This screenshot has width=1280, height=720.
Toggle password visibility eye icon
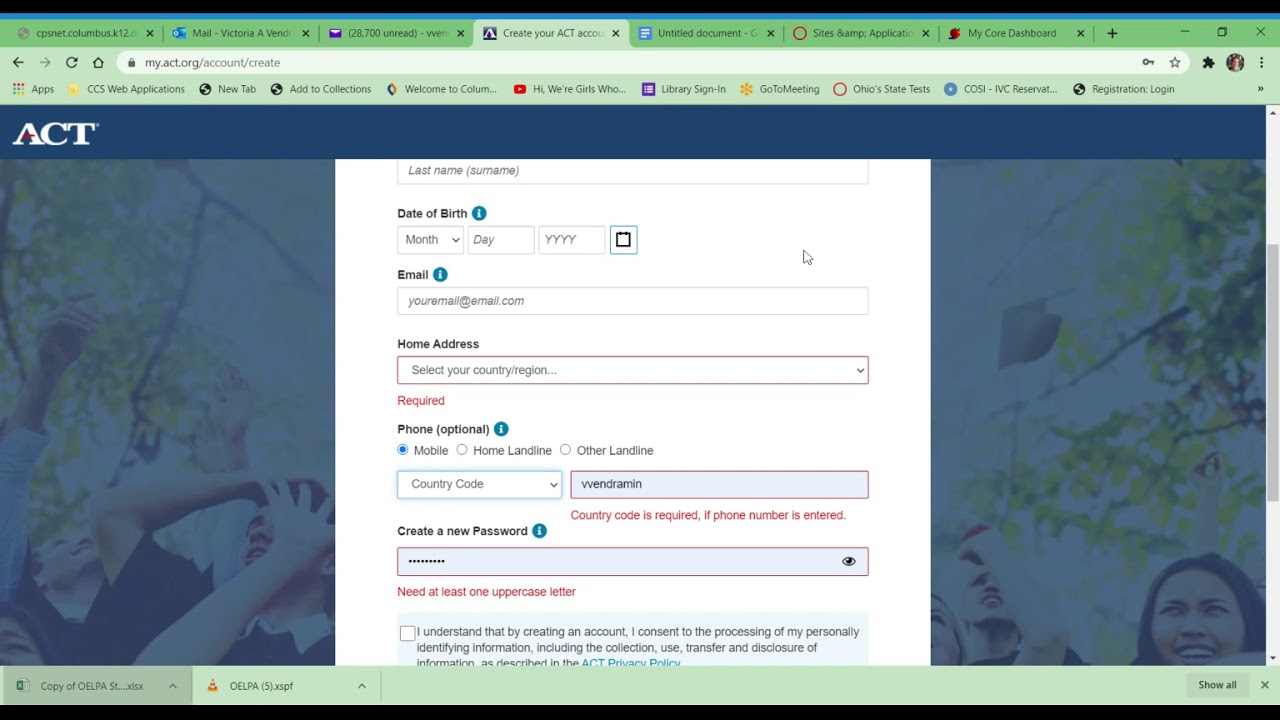(849, 561)
